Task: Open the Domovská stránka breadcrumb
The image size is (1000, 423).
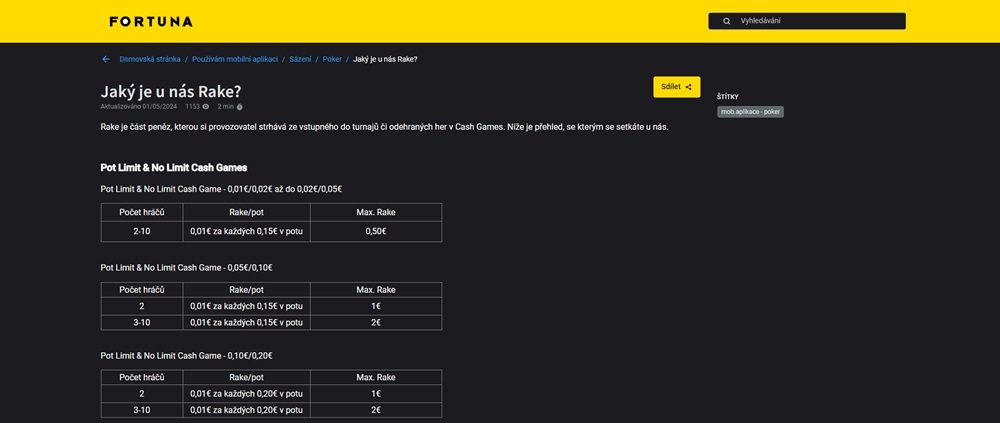Action: click(x=150, y=59)
